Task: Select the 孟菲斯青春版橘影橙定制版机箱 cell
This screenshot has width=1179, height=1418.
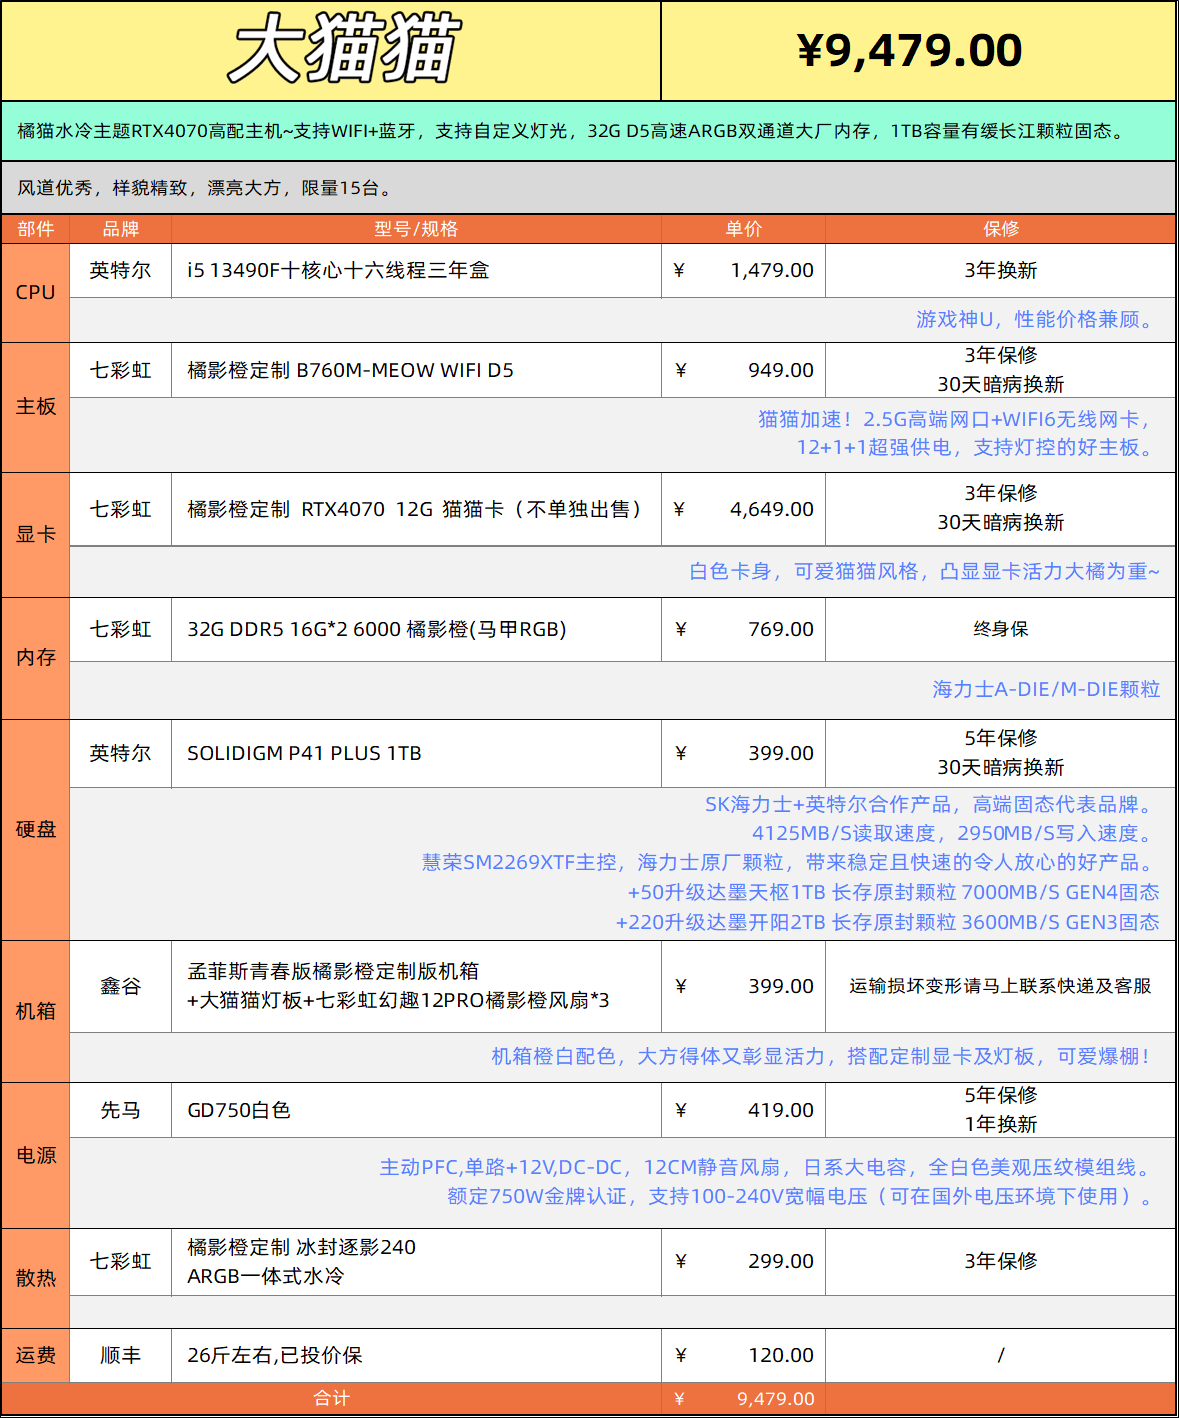Action: [416, 986]
